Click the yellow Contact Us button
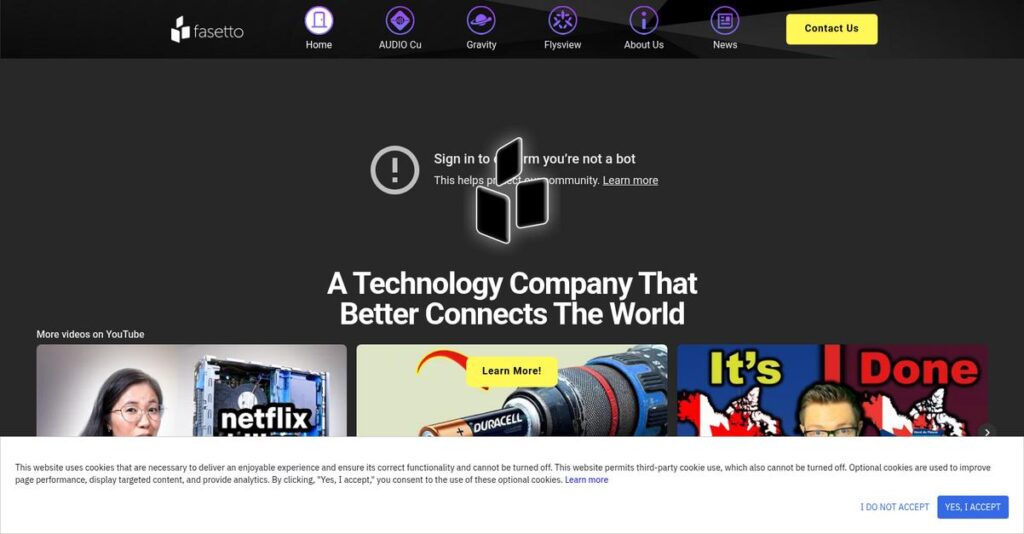Image resolution: width=1024 pixels, height=534 pixels. point(831,29)
